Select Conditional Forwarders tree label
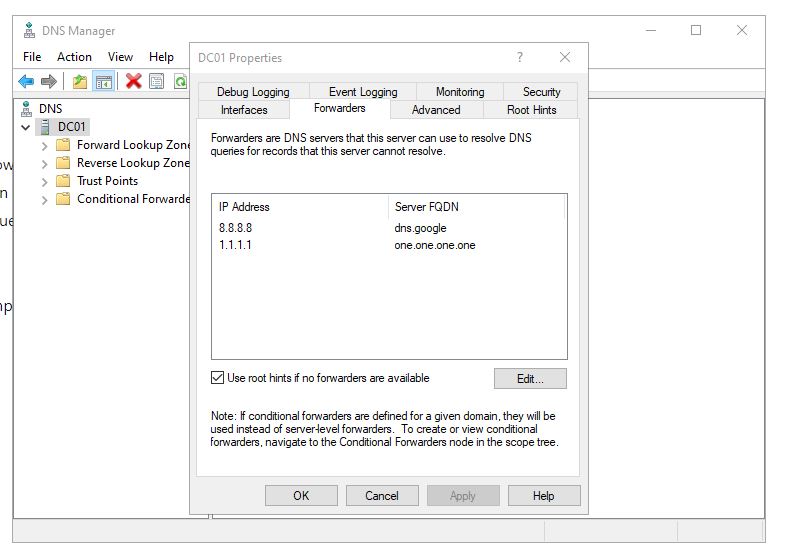The image size is (809, 553). pos(133,199)
